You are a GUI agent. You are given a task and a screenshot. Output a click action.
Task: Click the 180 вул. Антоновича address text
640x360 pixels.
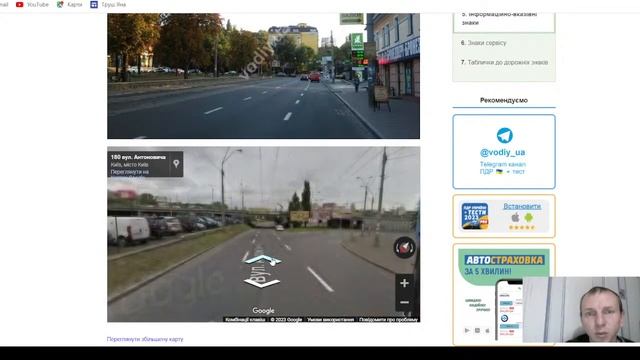138,157
